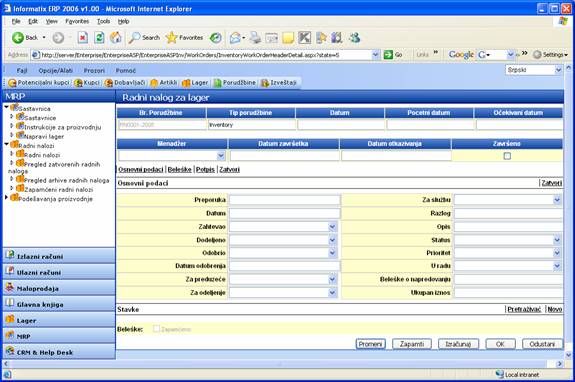
Task: Expand Podešavanja proizvodnje tree node
Action: tap(6, 198)
